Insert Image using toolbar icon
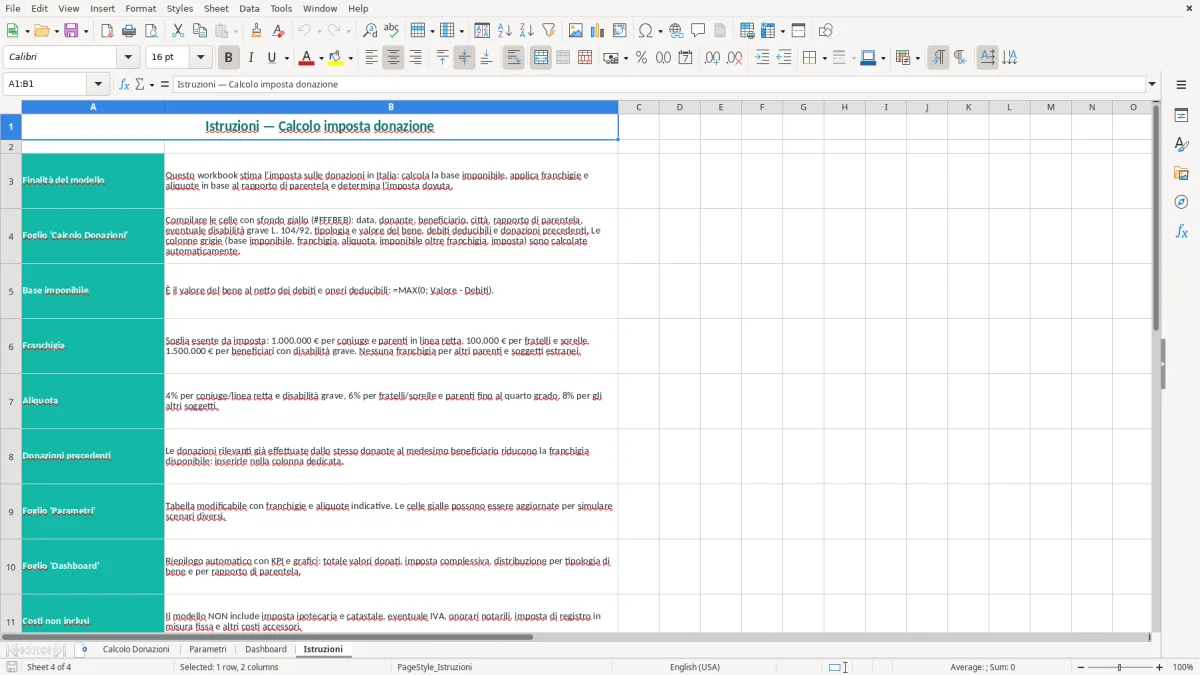1200x675 pixels. [576, 31]
